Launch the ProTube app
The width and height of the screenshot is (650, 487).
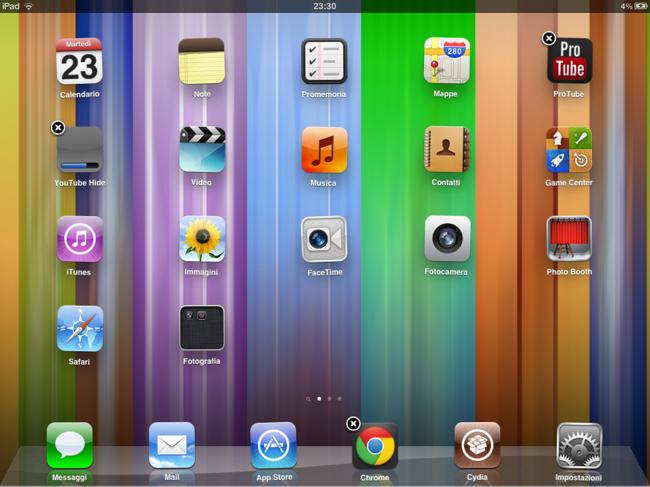click(570, 61)
